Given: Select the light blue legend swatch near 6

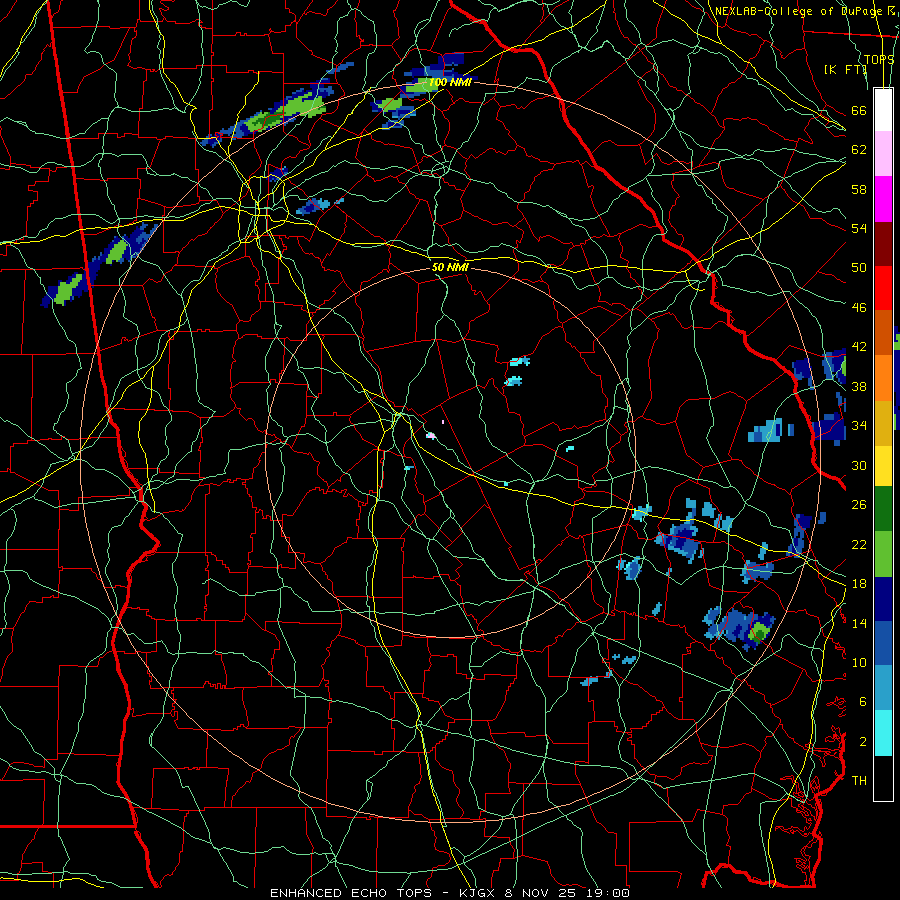Looking at the screenshot, I should tap(883, 688).
